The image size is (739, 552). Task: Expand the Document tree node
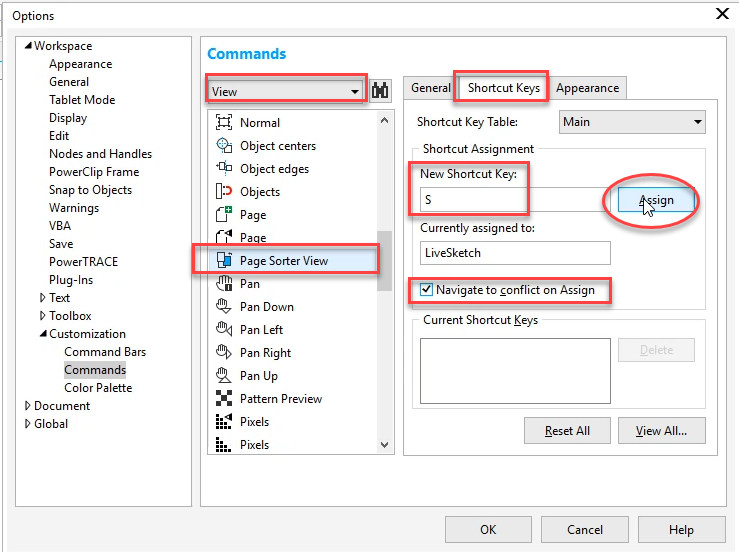[x=27, y=406]
